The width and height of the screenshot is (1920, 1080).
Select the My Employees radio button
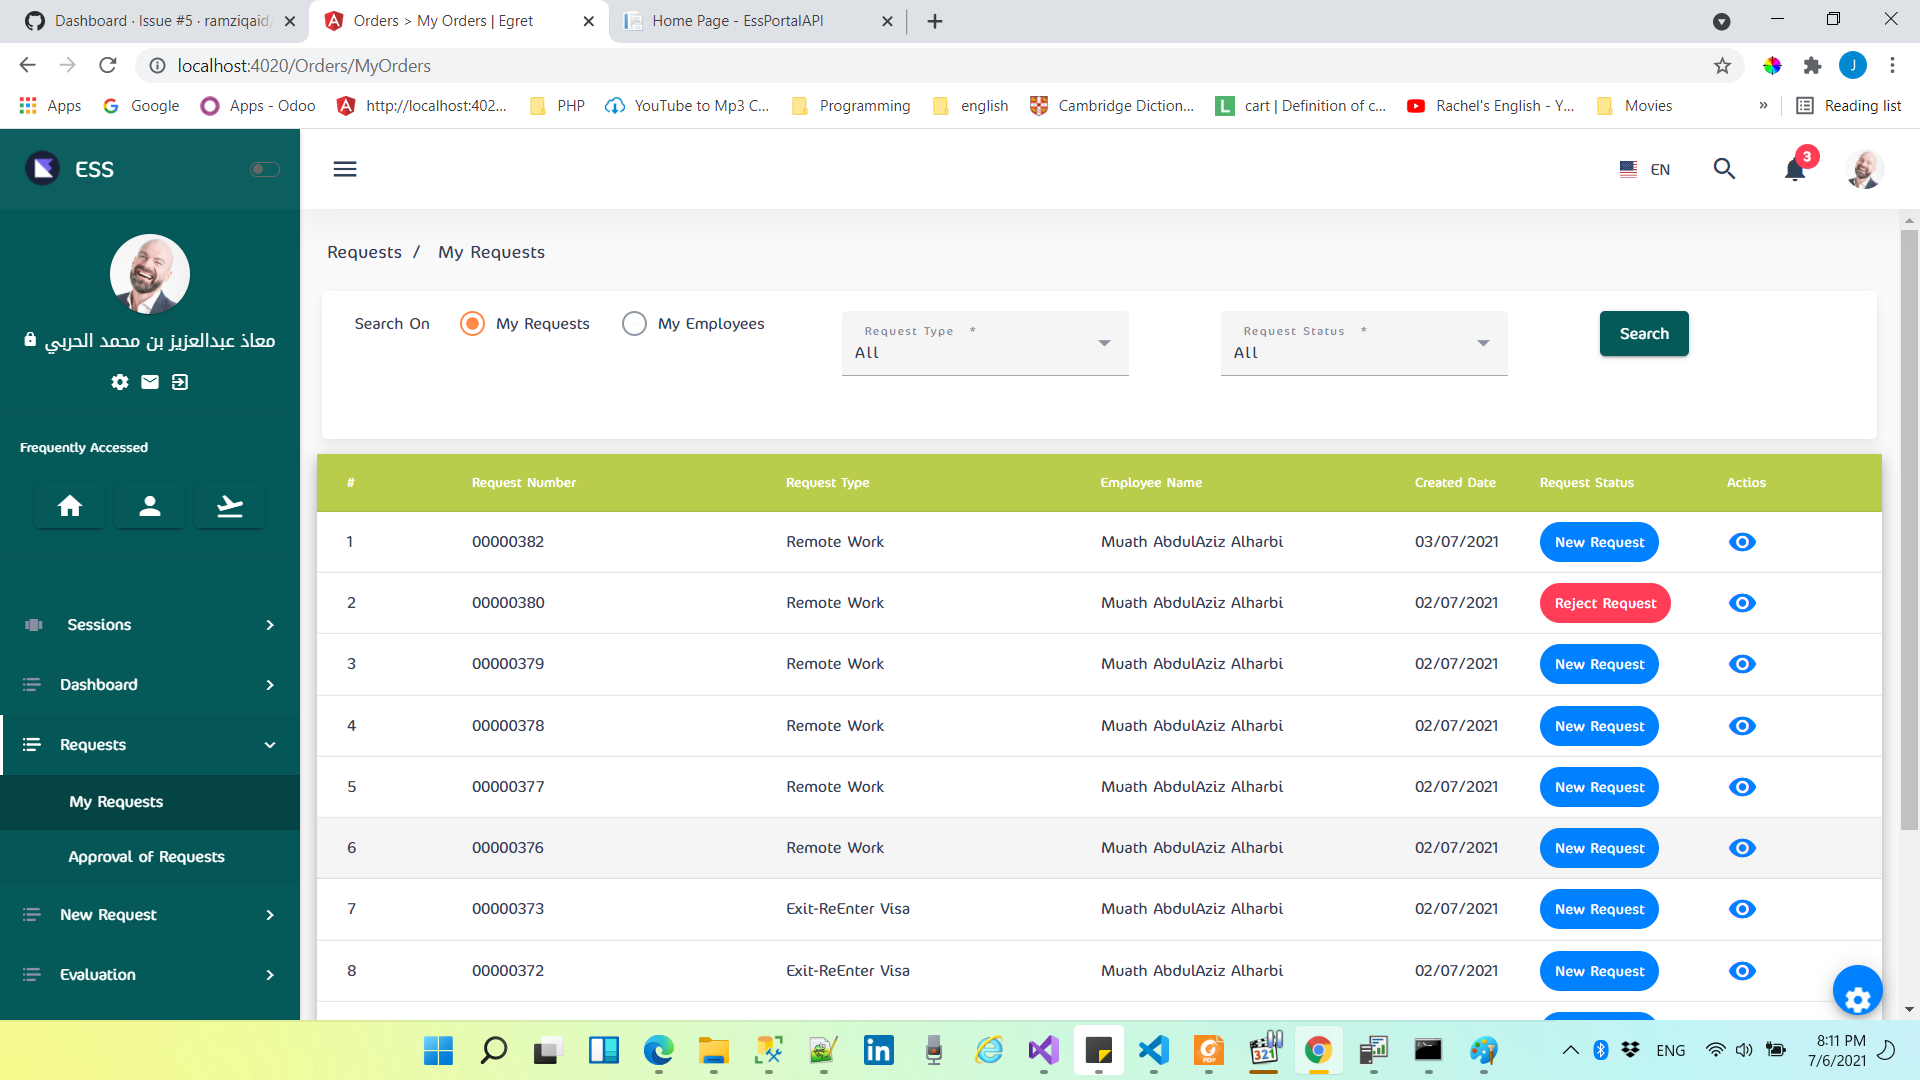coord(634,323)
